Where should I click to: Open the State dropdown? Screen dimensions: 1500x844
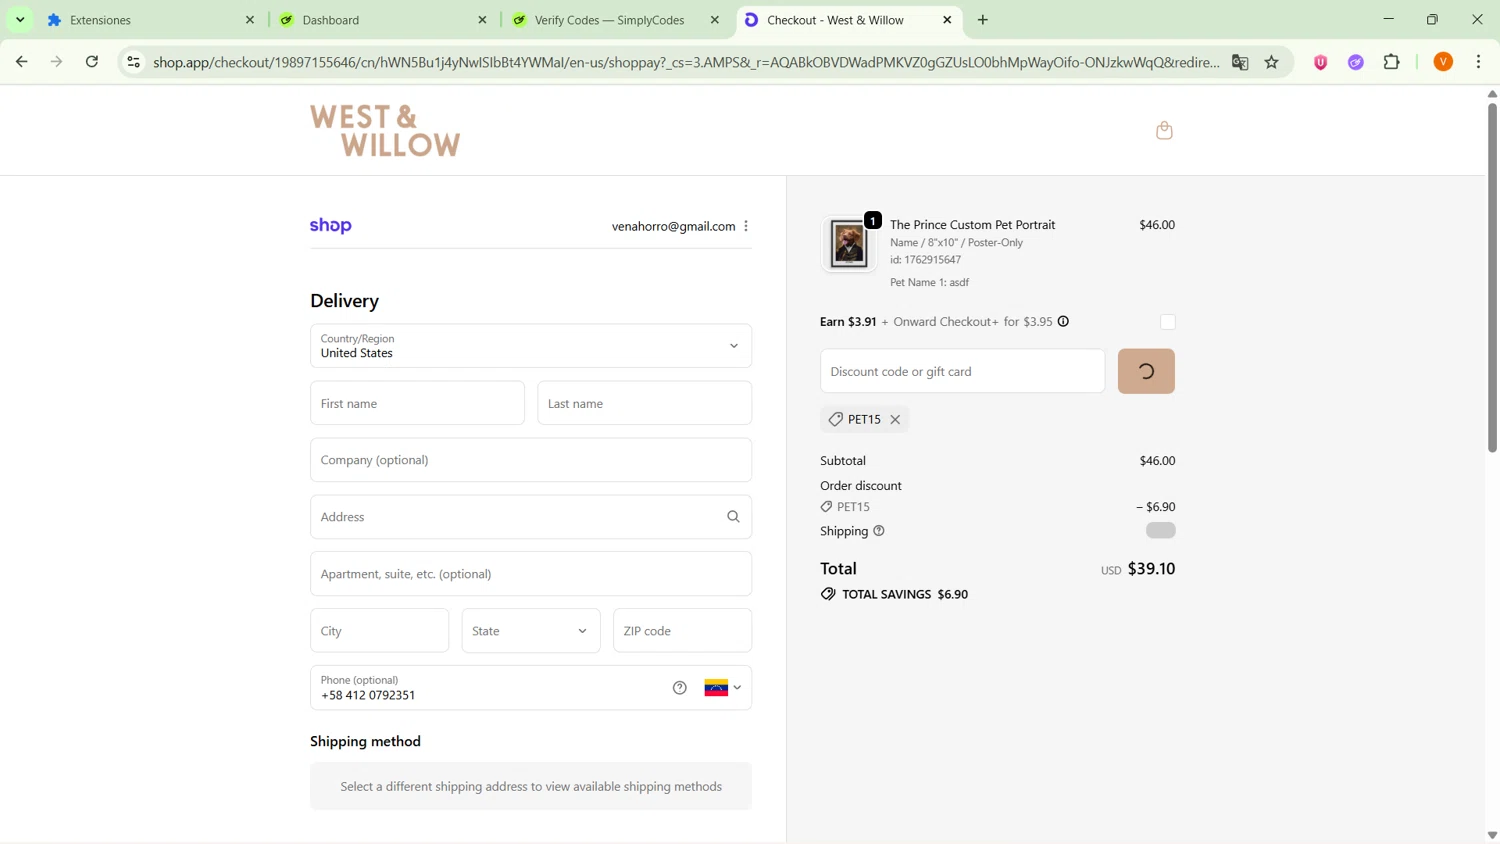[531, 631]
